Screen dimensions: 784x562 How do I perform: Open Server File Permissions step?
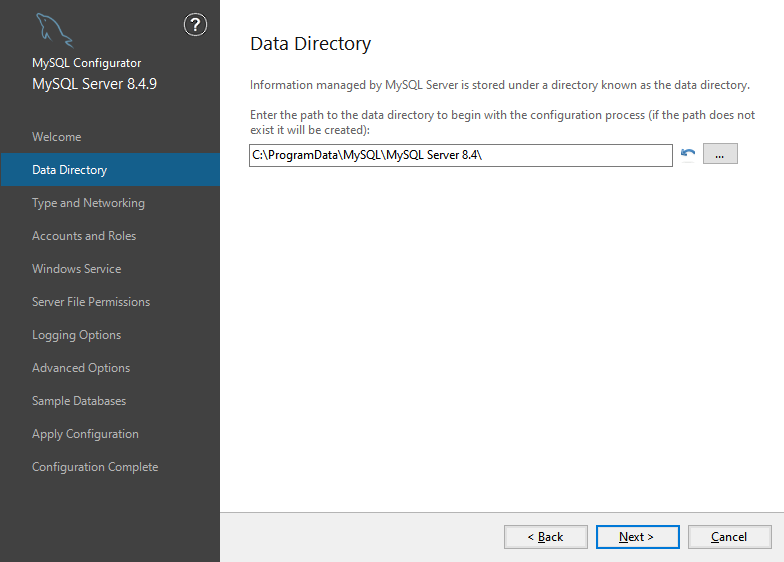click(x=91, y=302)
